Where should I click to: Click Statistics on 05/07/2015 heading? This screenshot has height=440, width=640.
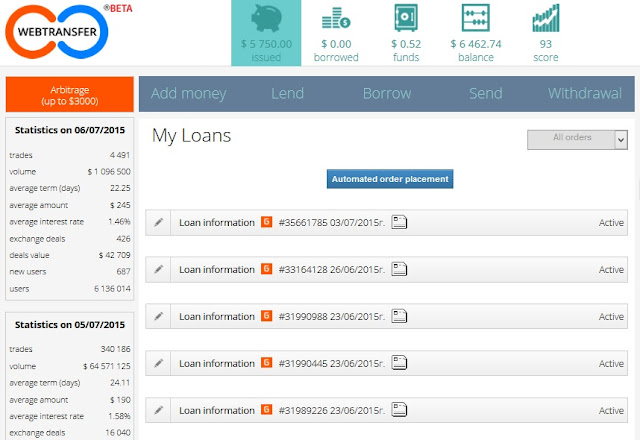point(70,324)
